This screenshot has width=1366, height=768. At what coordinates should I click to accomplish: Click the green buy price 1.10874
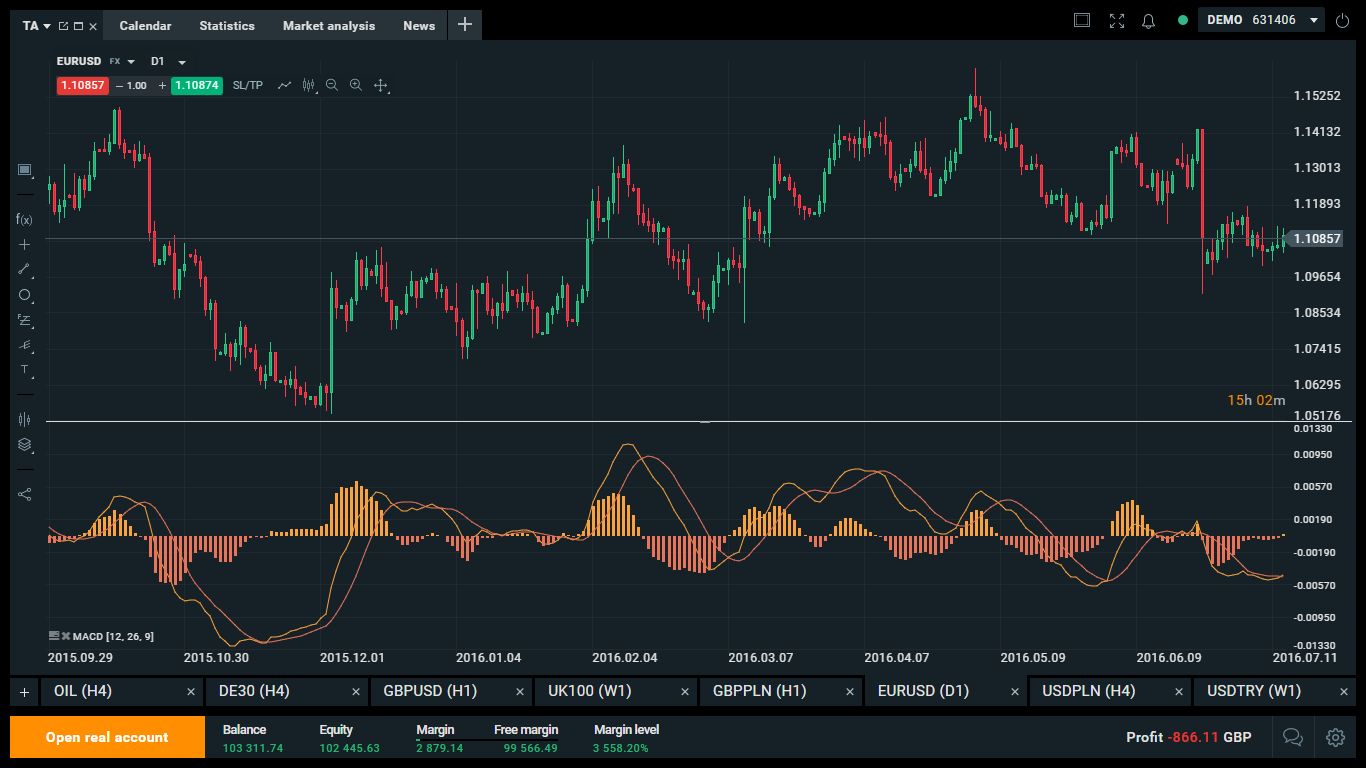tap(197, 86)
